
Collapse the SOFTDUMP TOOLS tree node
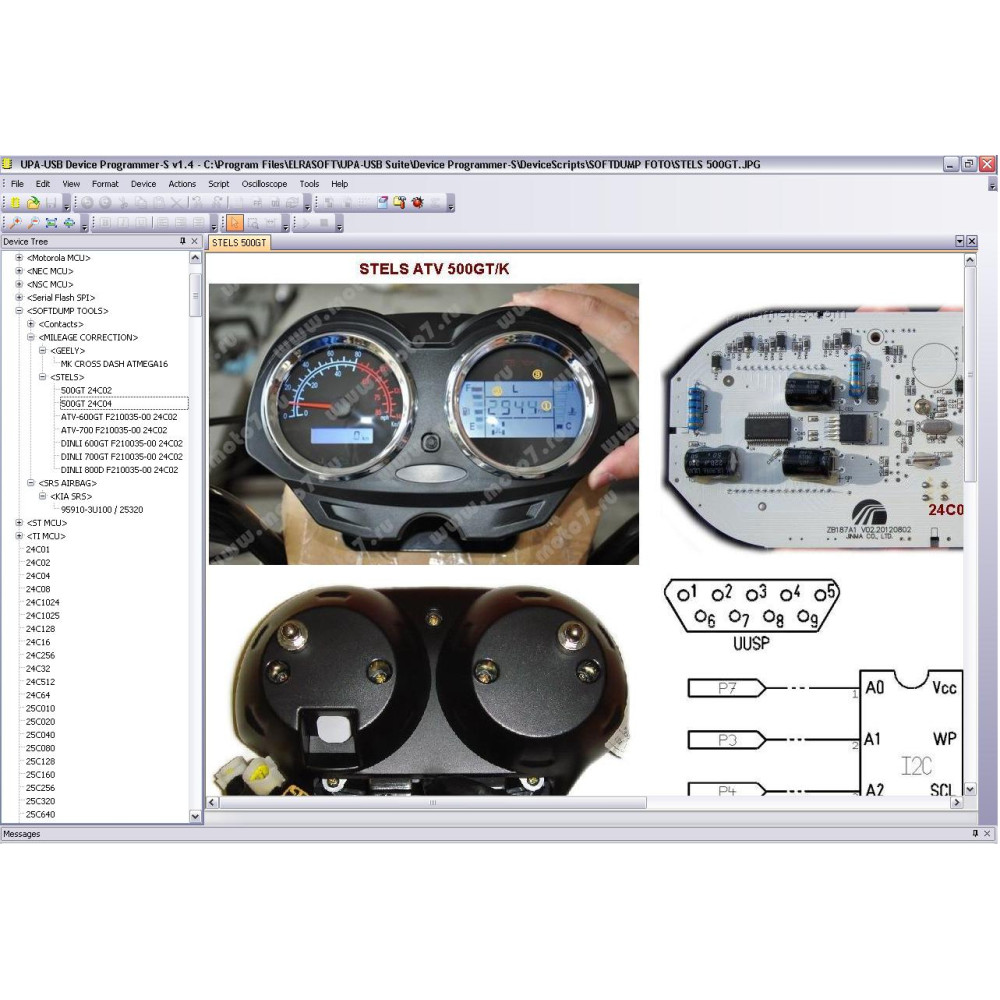coord(19,311)
